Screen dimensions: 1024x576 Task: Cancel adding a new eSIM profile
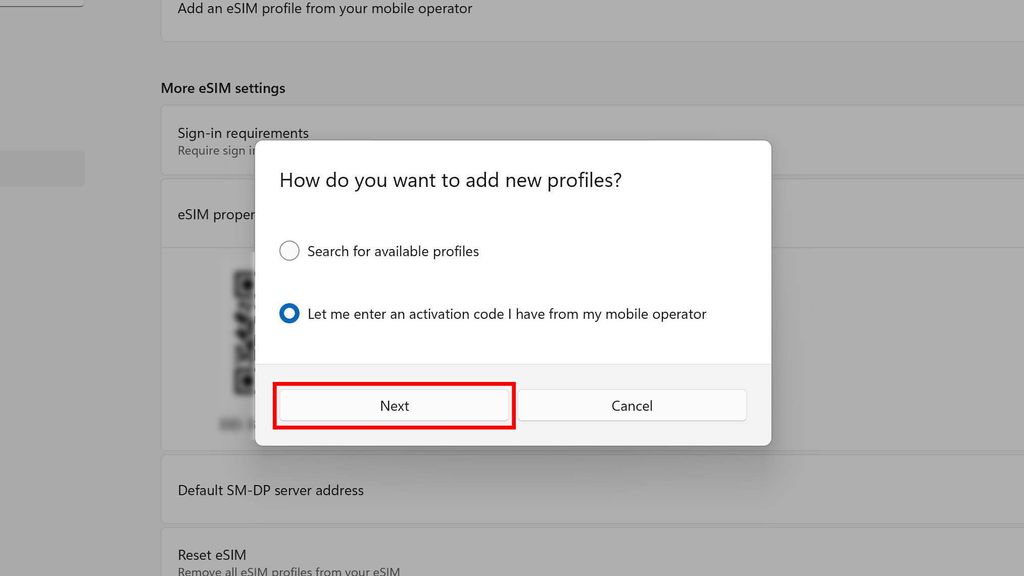point(632,405)
